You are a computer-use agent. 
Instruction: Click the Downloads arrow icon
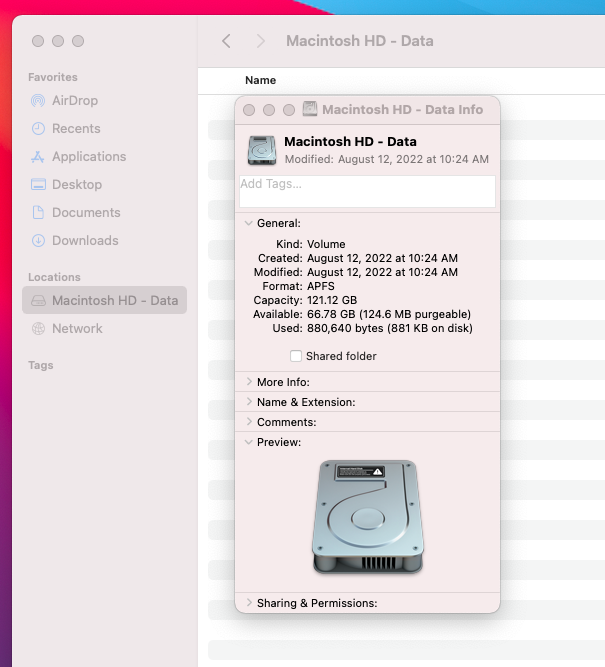coord(38,240)
